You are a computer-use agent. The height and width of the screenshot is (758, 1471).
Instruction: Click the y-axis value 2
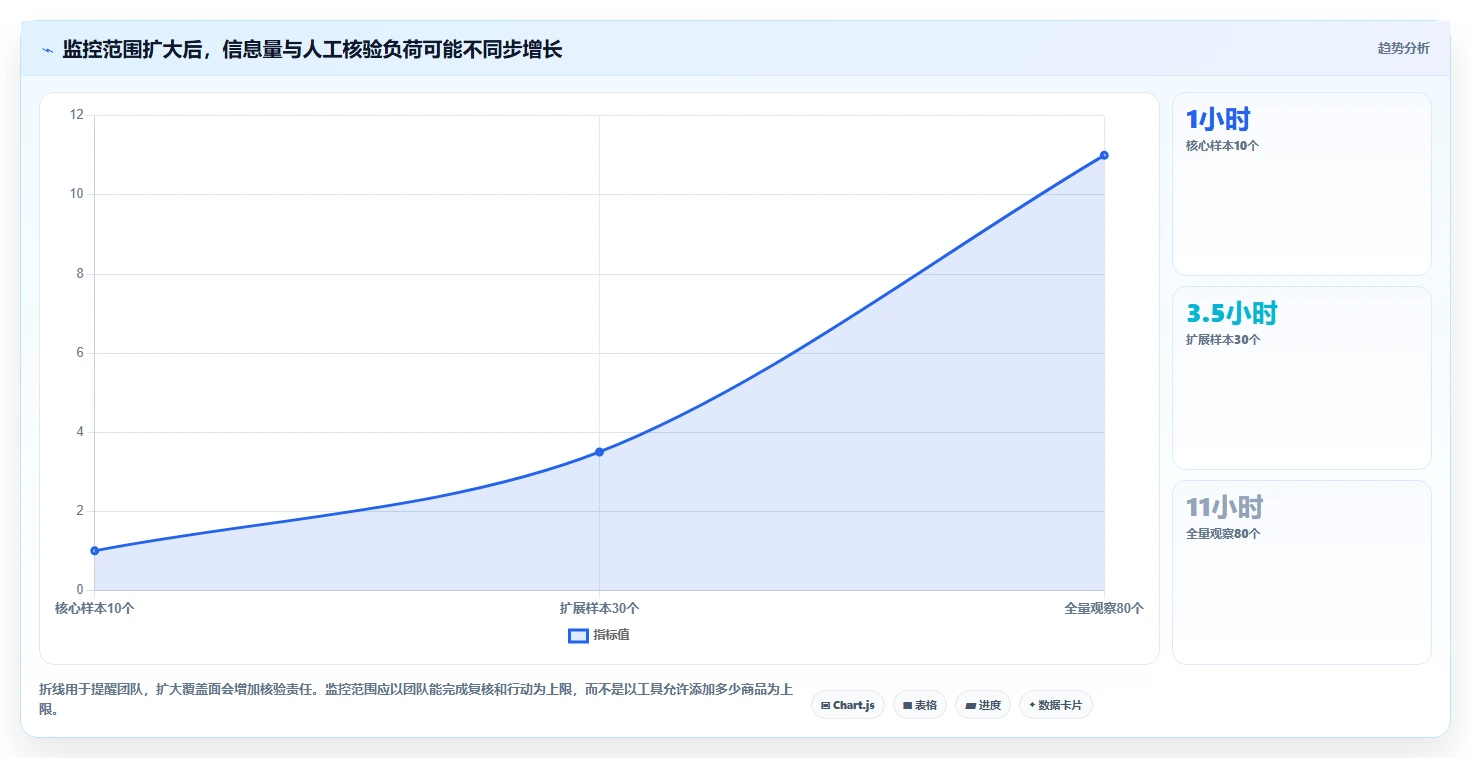point(80,511)
